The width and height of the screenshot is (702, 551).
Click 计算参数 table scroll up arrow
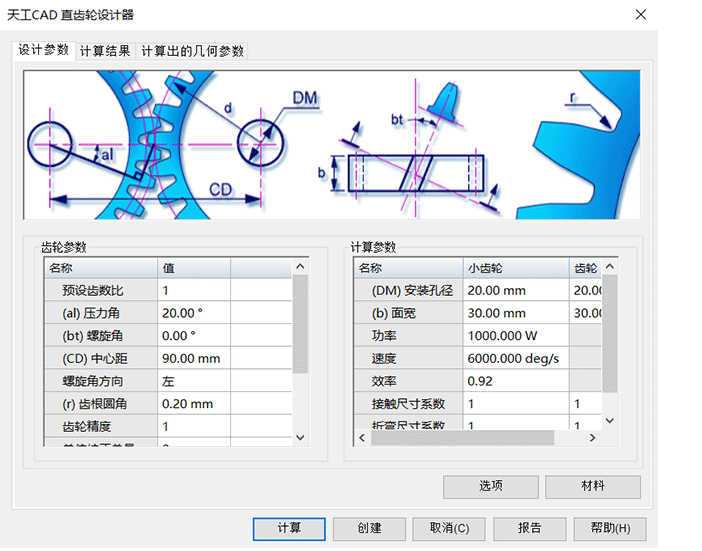(609, 267)
